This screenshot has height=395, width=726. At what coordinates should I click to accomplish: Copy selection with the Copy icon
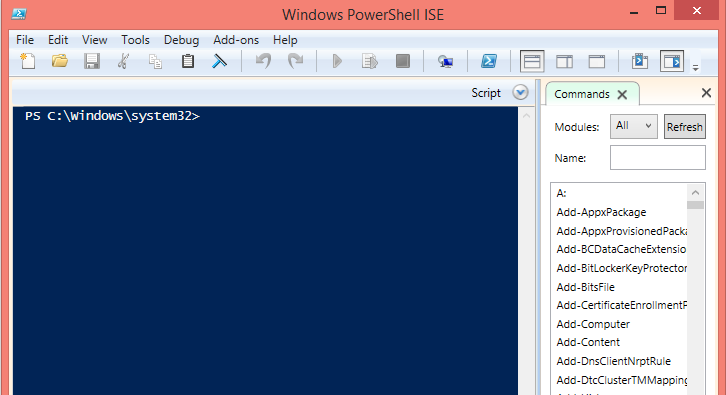[x=155, y=61]
